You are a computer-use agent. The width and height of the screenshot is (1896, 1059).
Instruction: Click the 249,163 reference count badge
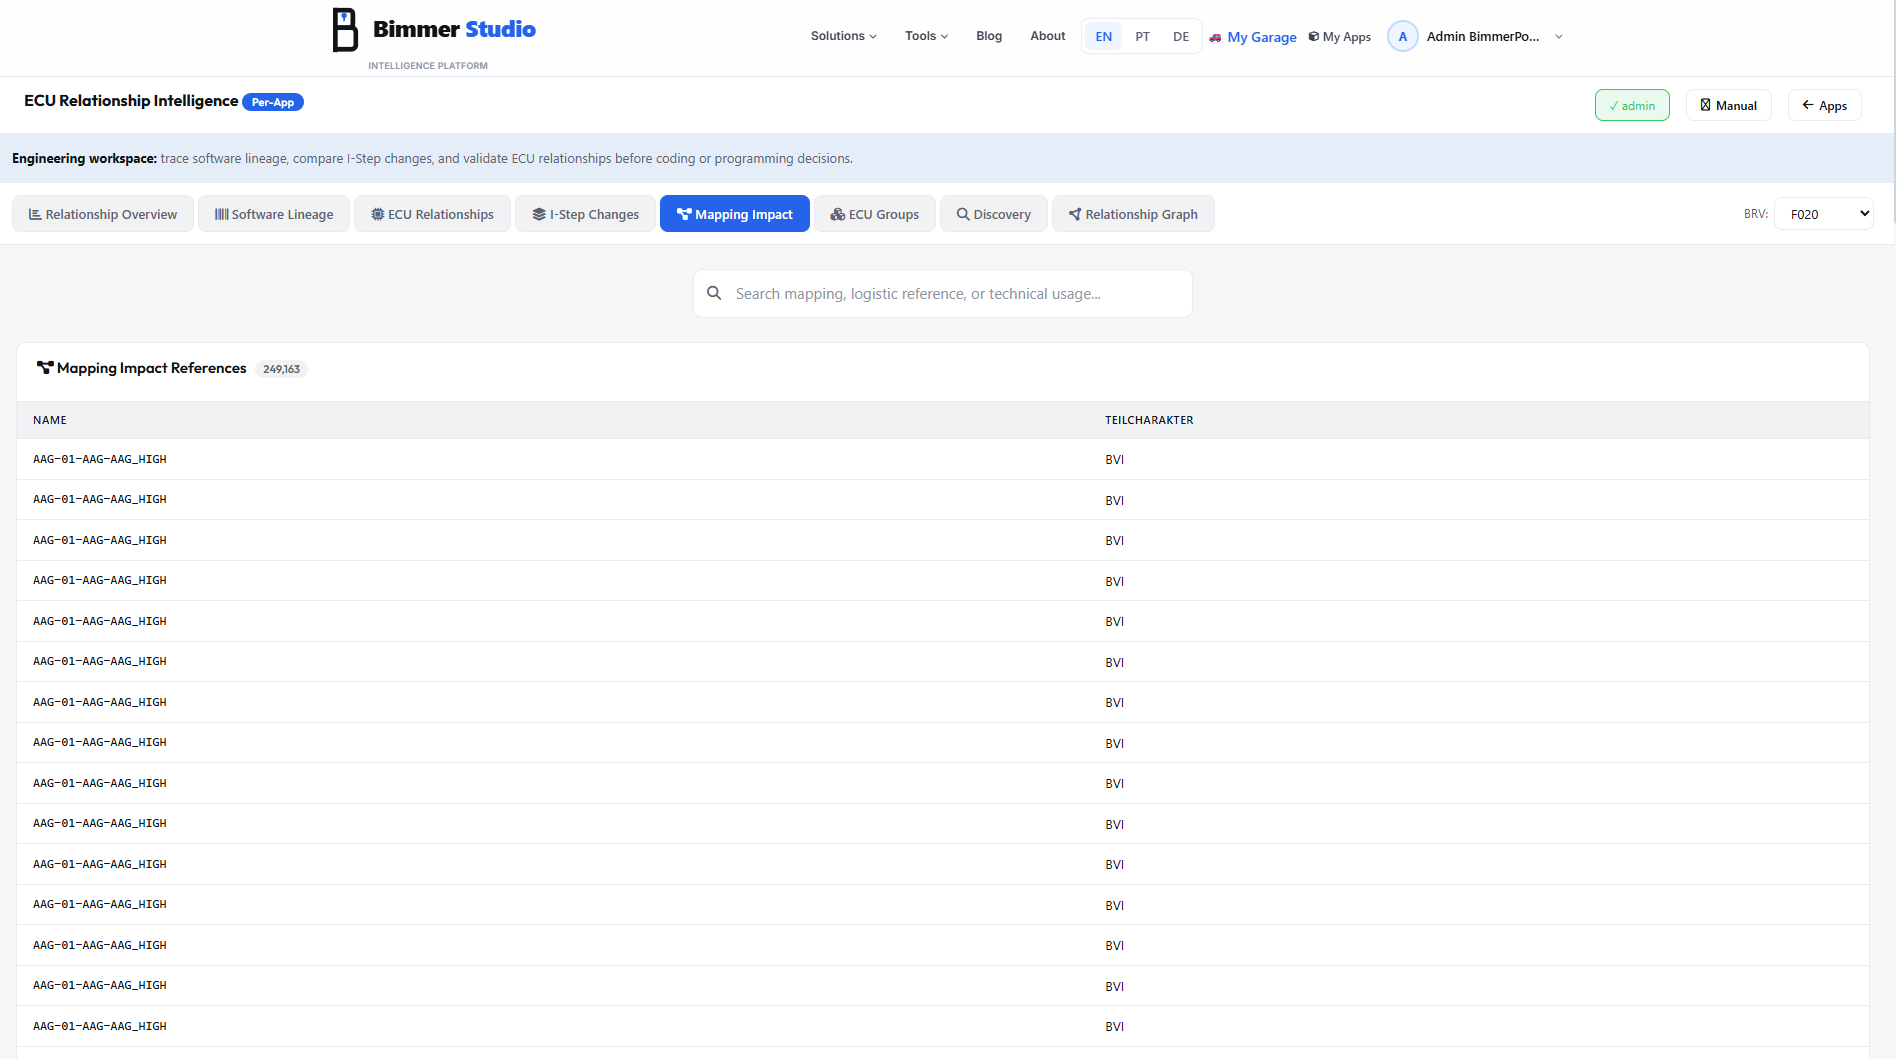click(281, 369)
